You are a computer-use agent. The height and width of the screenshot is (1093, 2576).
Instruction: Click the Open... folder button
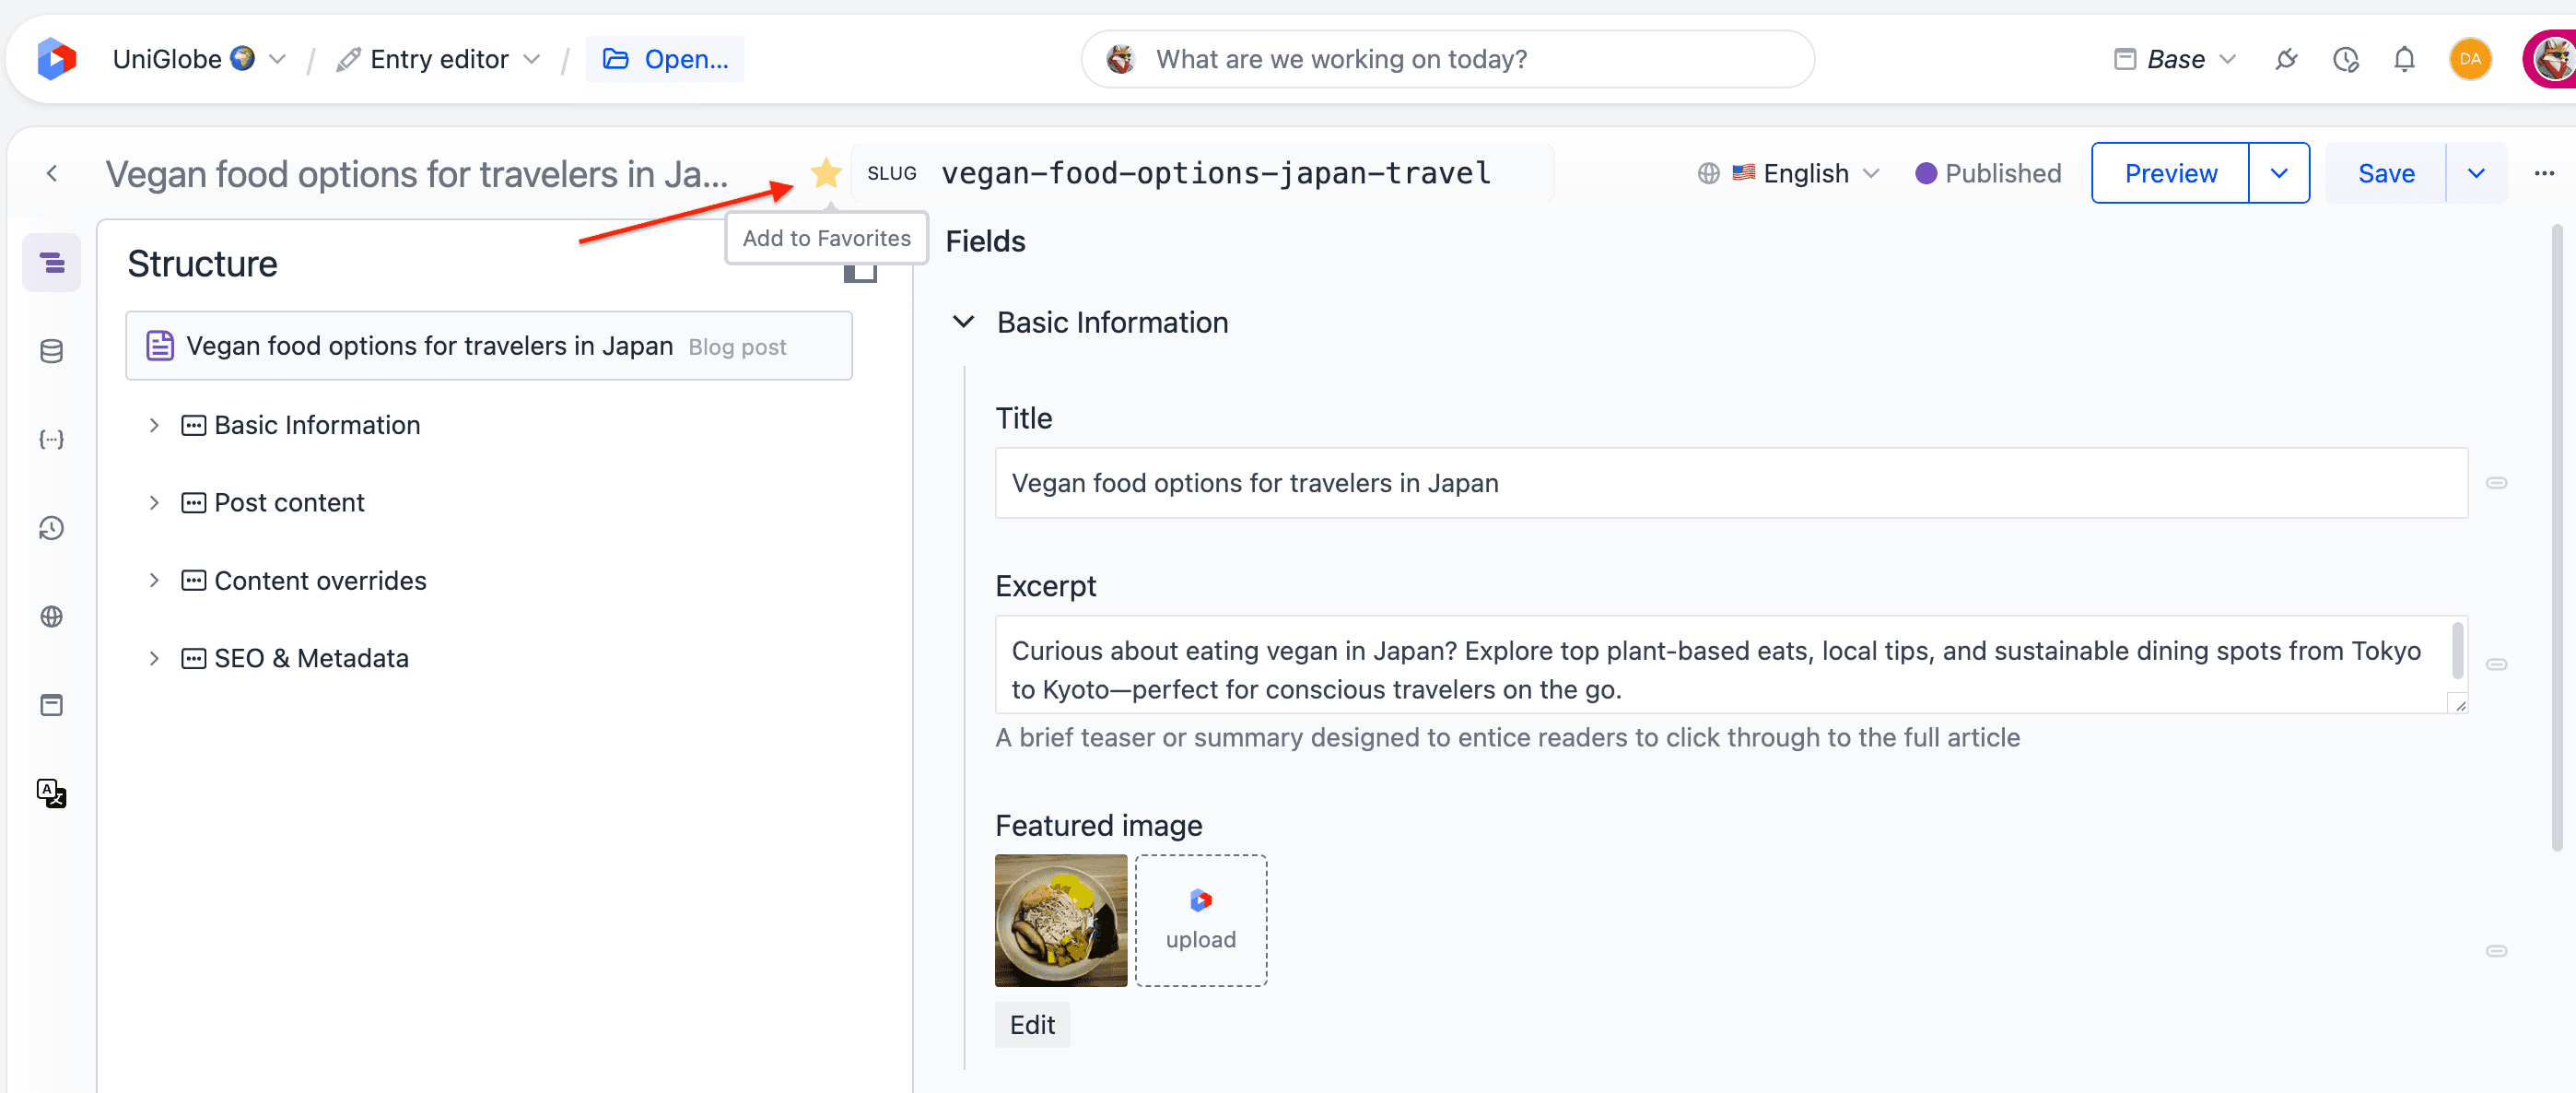pos(665,59)
